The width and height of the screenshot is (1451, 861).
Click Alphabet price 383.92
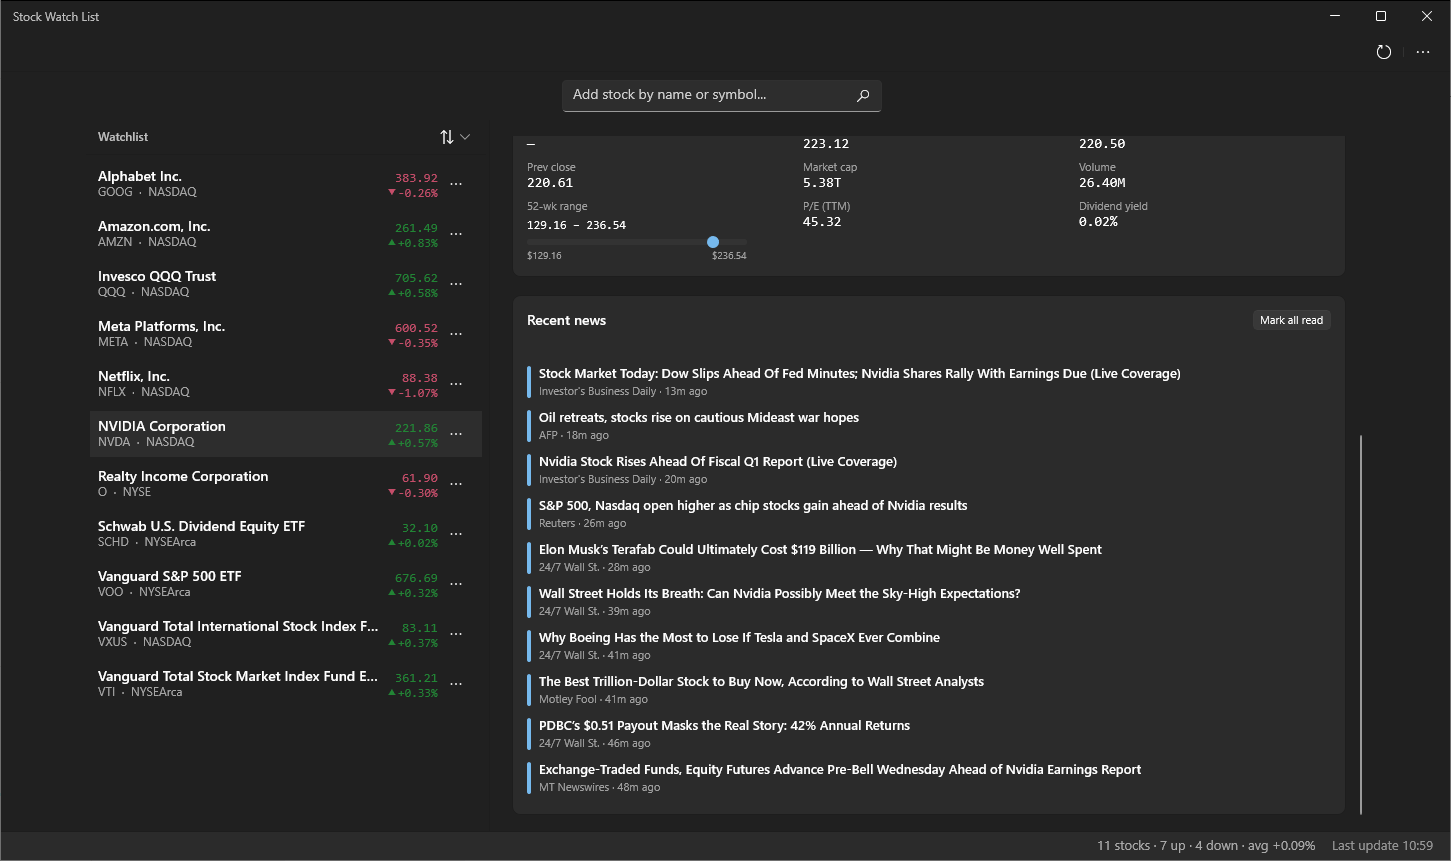416,178
